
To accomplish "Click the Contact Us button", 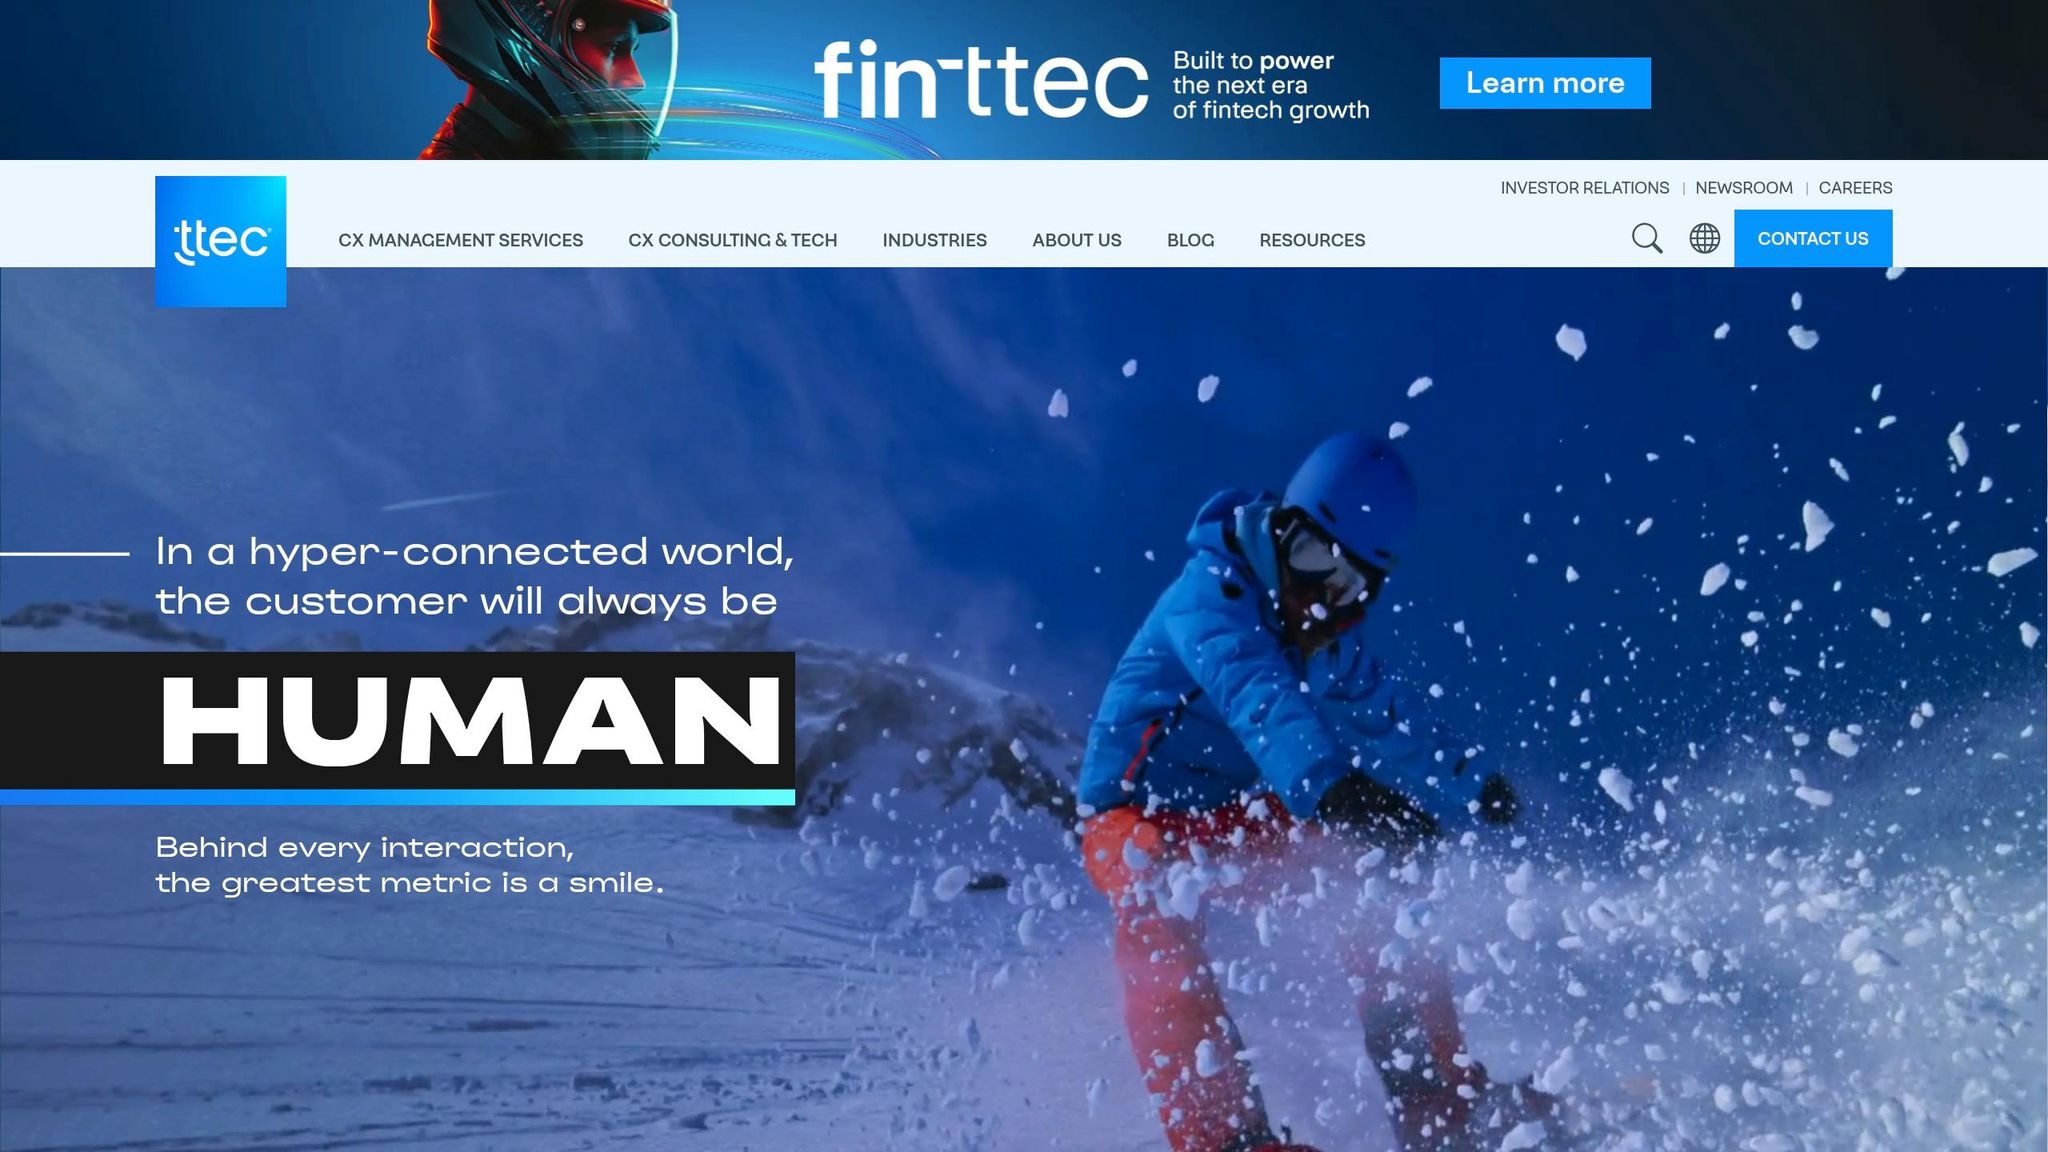I will [x=1813, y=238].
